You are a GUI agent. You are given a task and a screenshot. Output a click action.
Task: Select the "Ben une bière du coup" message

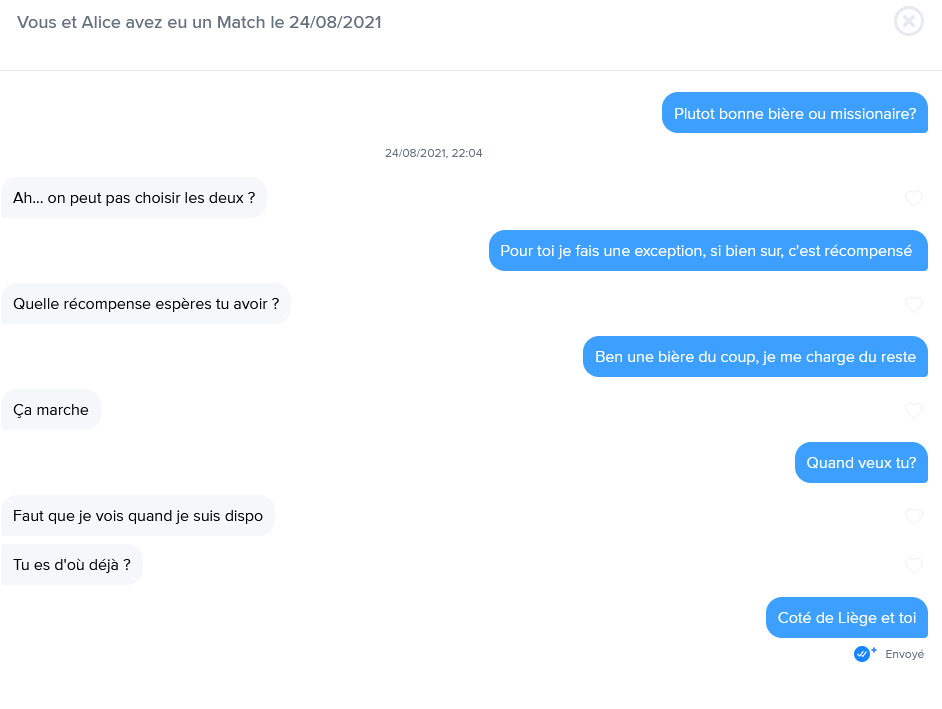(755, 356)
